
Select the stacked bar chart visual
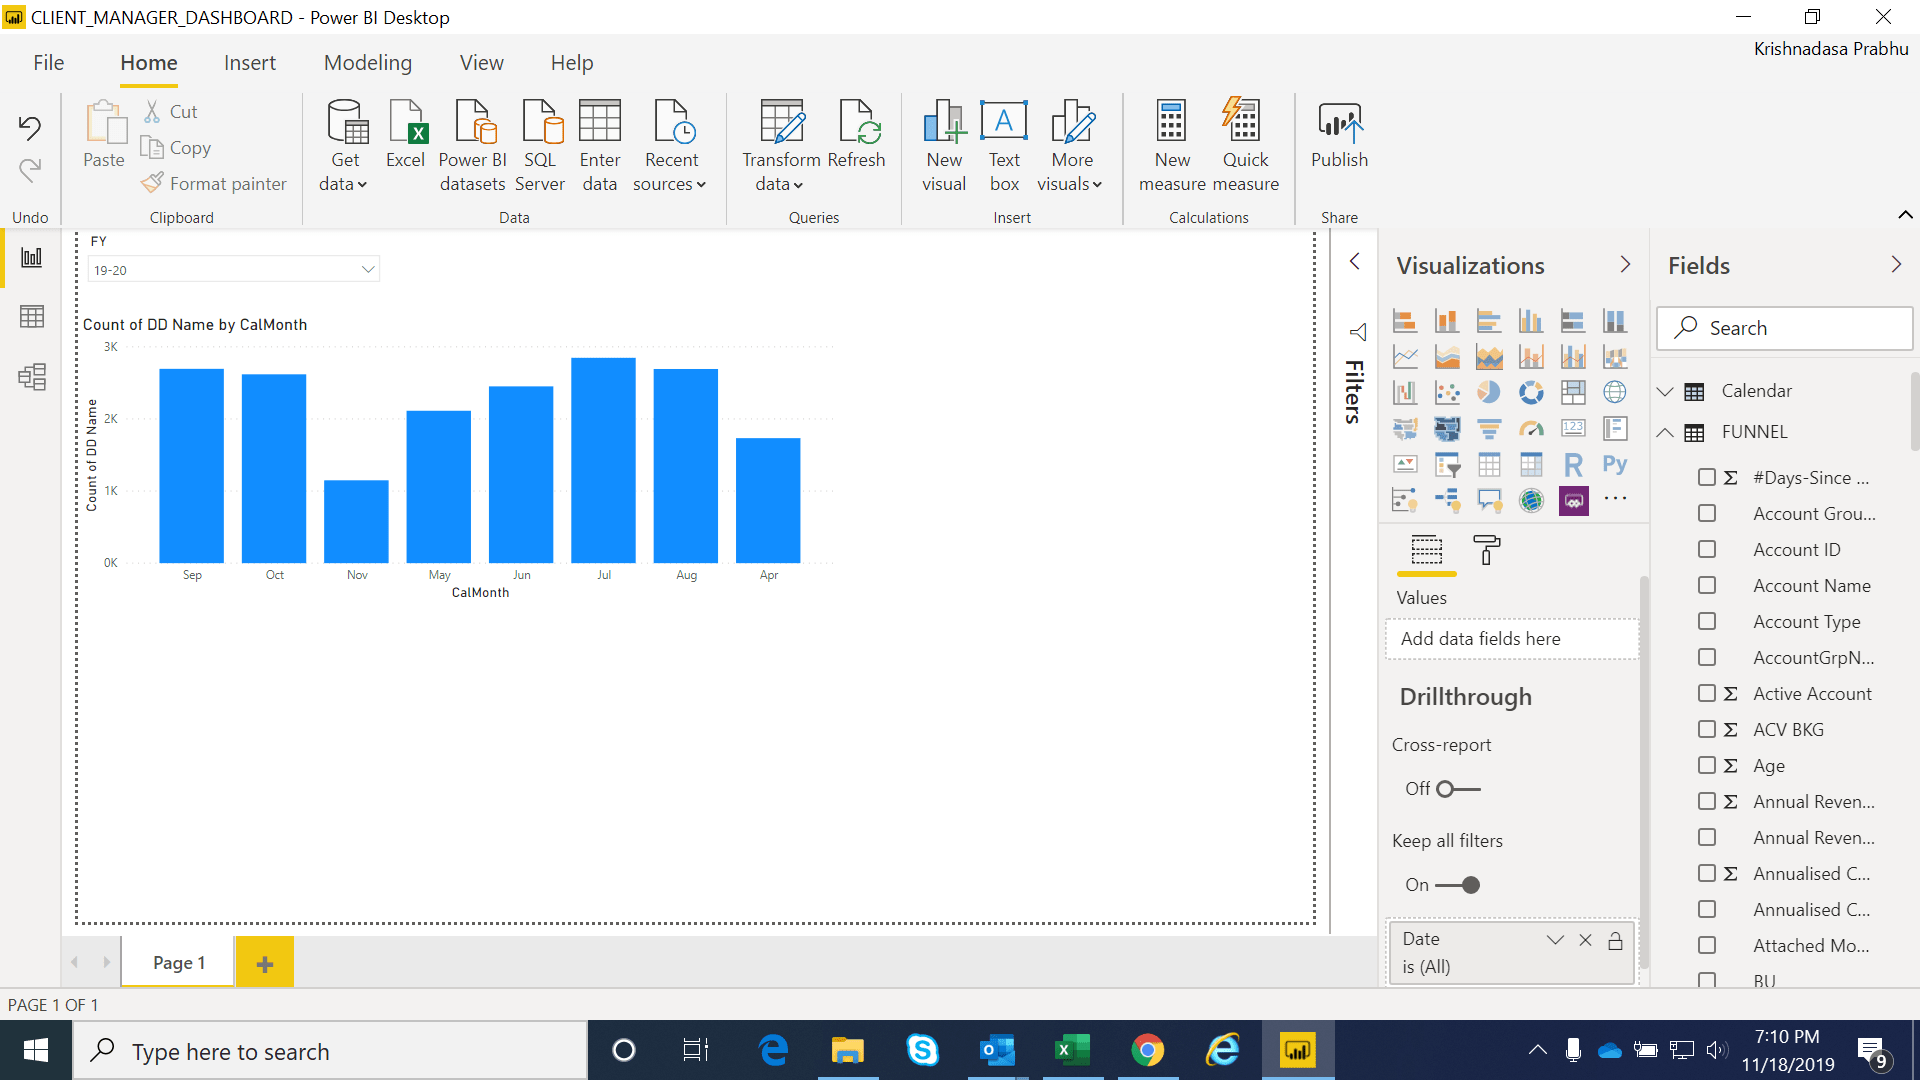[x=1405, y=321]
